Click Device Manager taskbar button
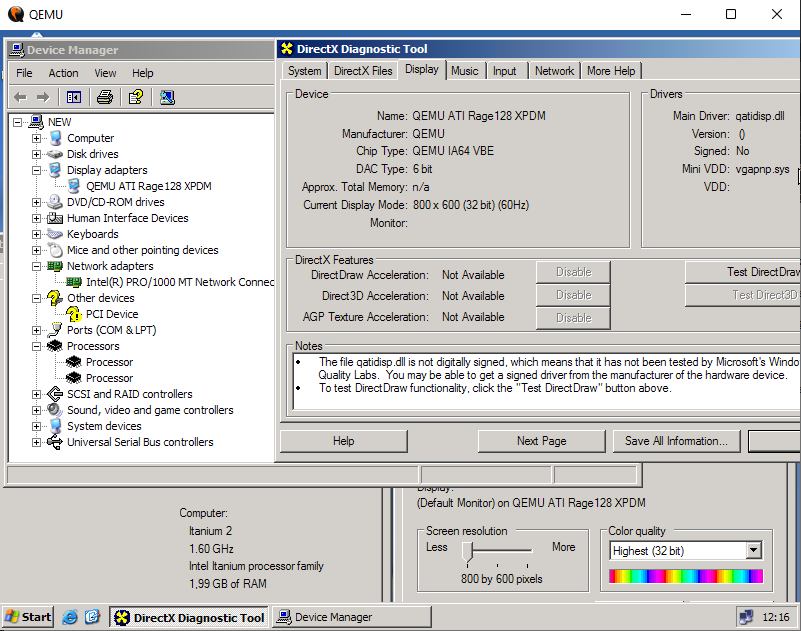This screenshot has height=631, width=801. pos(352,617)
